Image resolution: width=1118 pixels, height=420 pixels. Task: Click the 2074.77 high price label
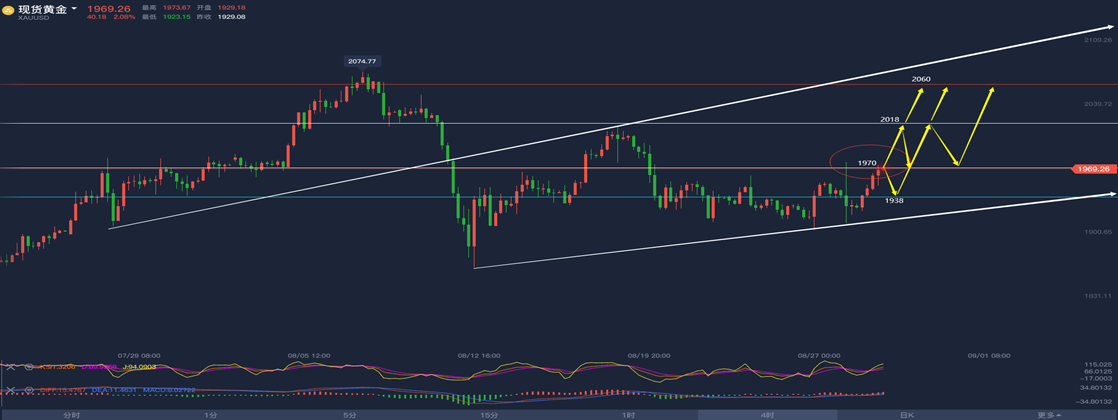364,62
